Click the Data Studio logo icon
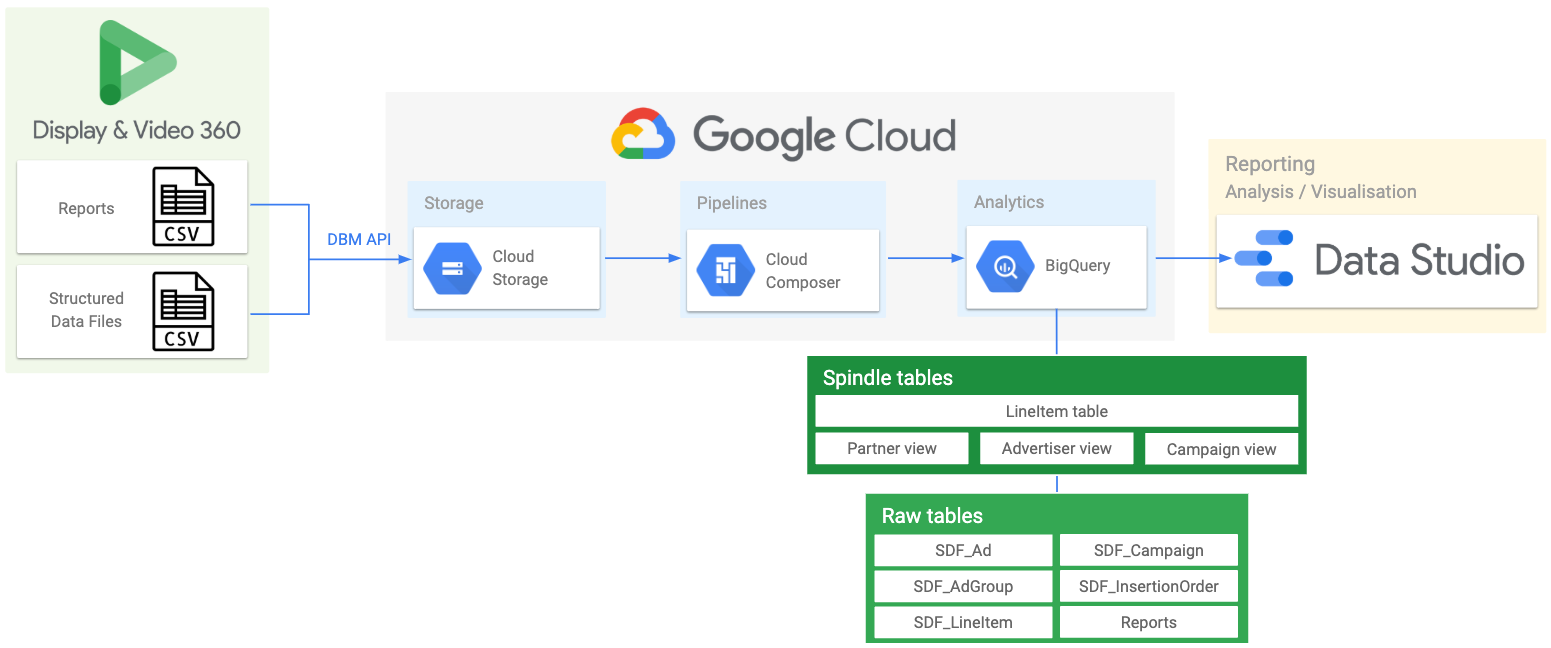The image size is (1551, 648). tap(1264, 258)
